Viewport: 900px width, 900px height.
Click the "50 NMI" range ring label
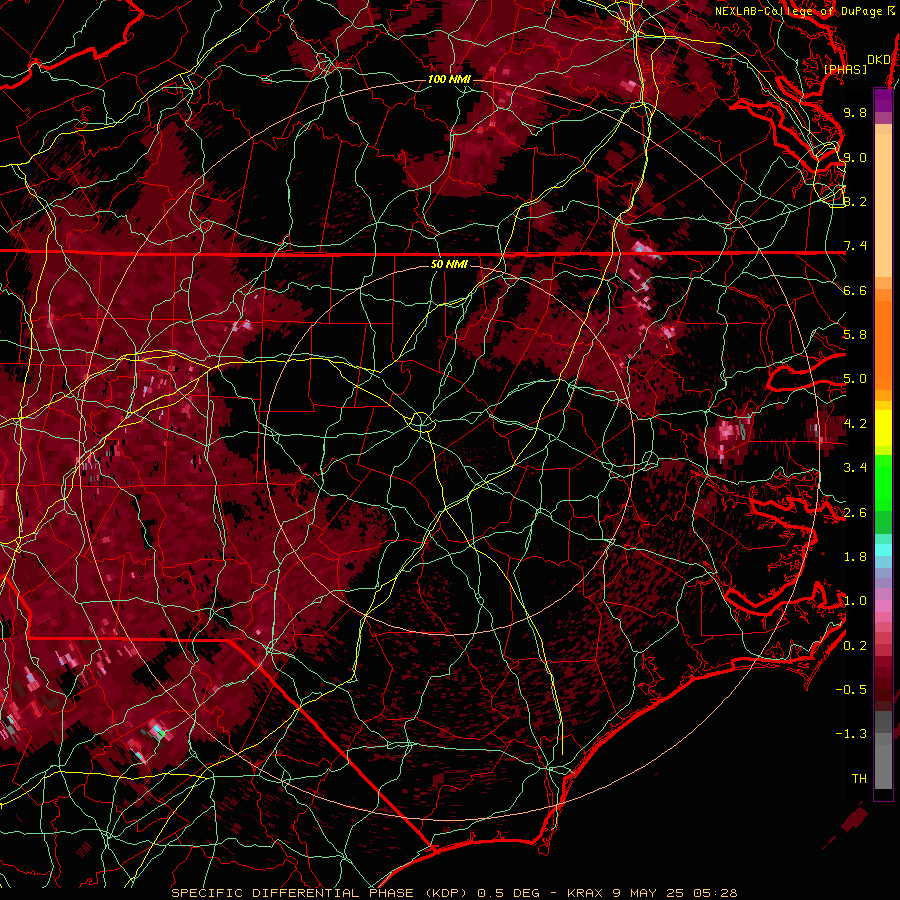point(449,264)
